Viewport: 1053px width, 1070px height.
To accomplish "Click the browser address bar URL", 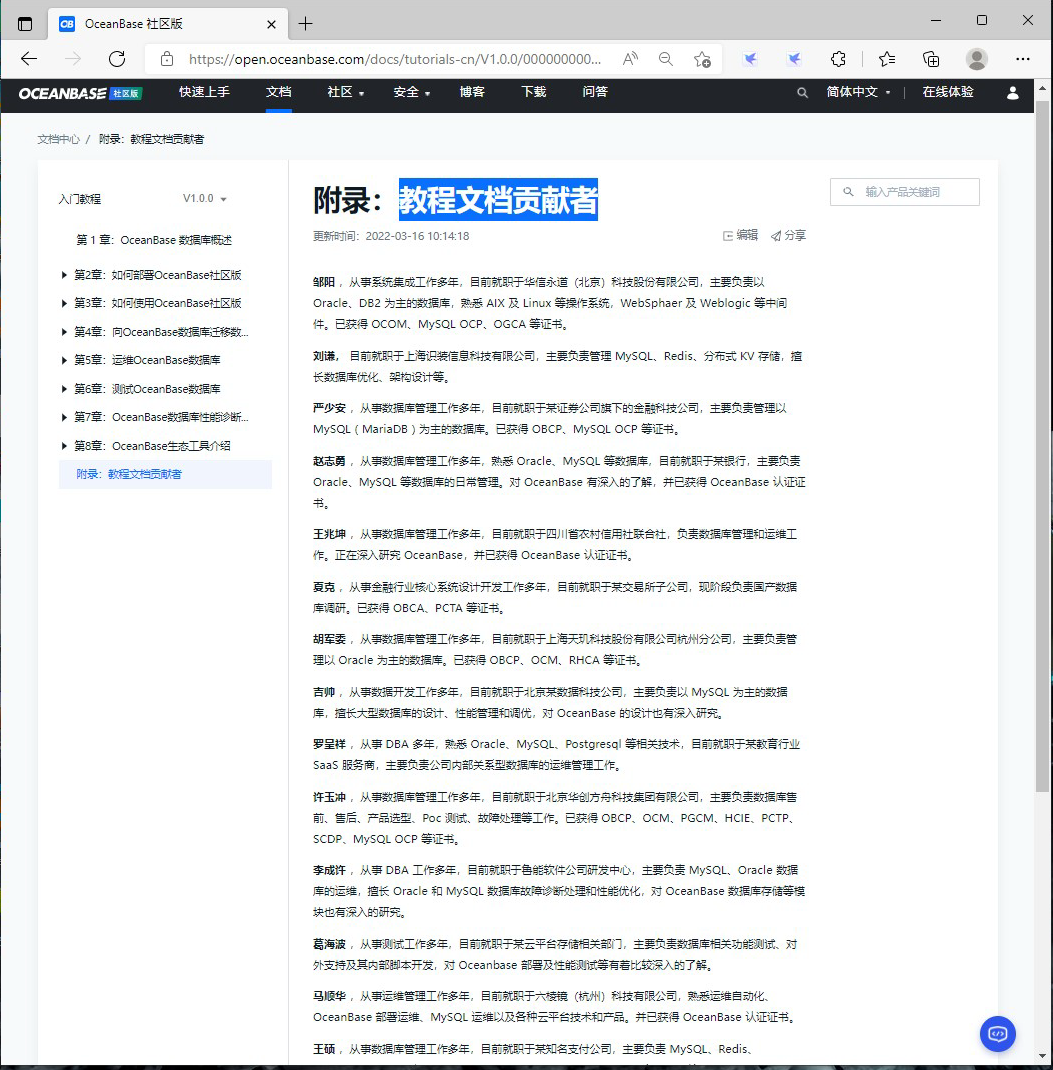I will click(394, 59).
